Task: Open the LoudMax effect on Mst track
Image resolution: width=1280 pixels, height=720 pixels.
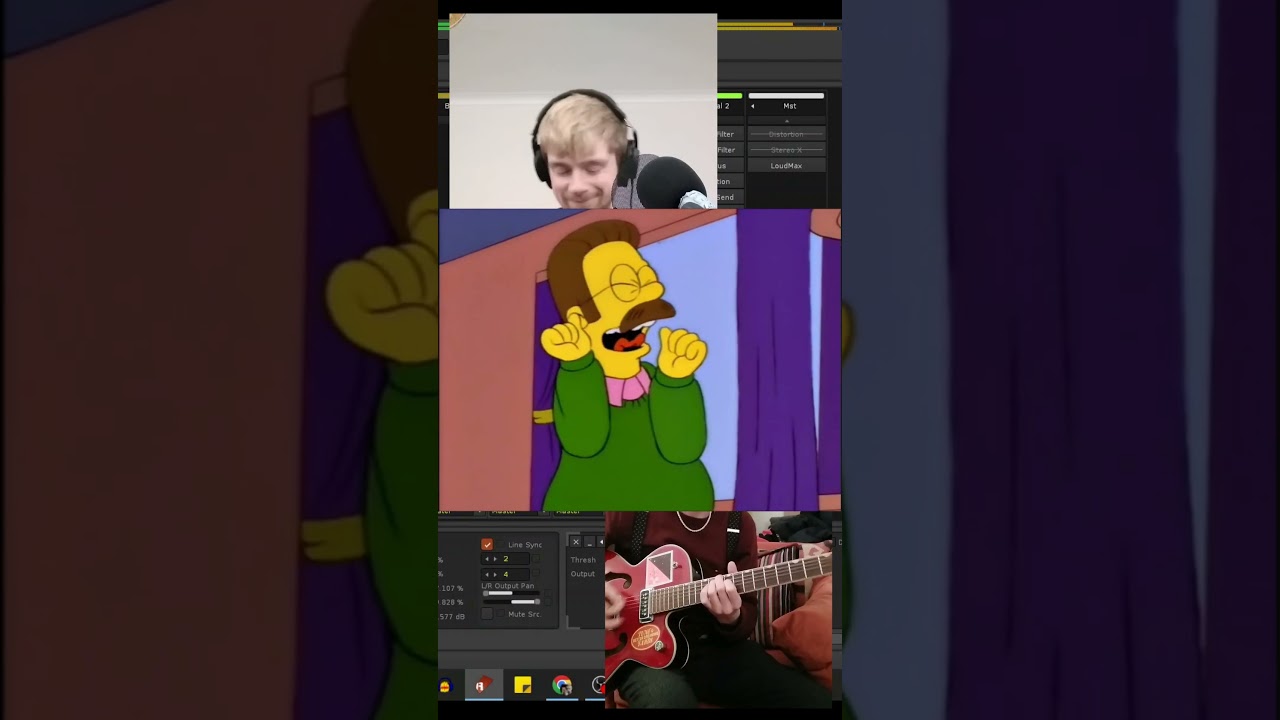Action: [787, 166]
